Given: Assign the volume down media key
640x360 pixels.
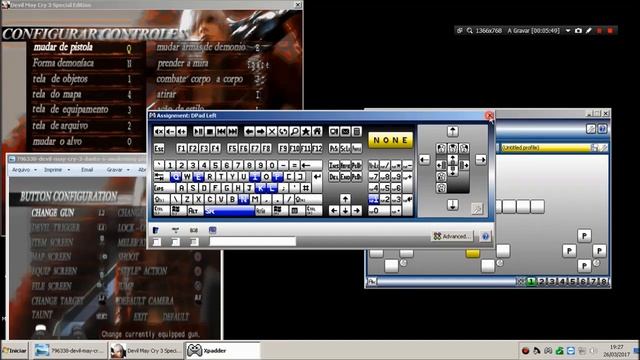Looking at the screenshot, I should (170, 131).
